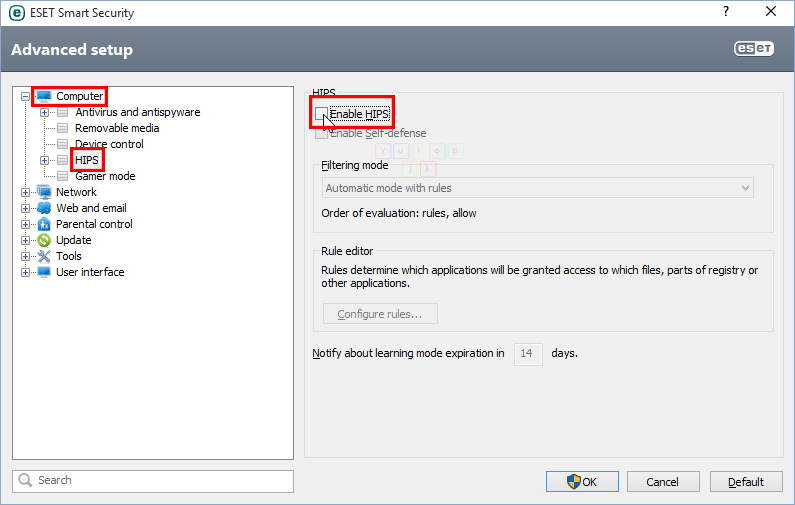Click the User interface monitor icon
The image size is (795, 505).
(44, 272)
